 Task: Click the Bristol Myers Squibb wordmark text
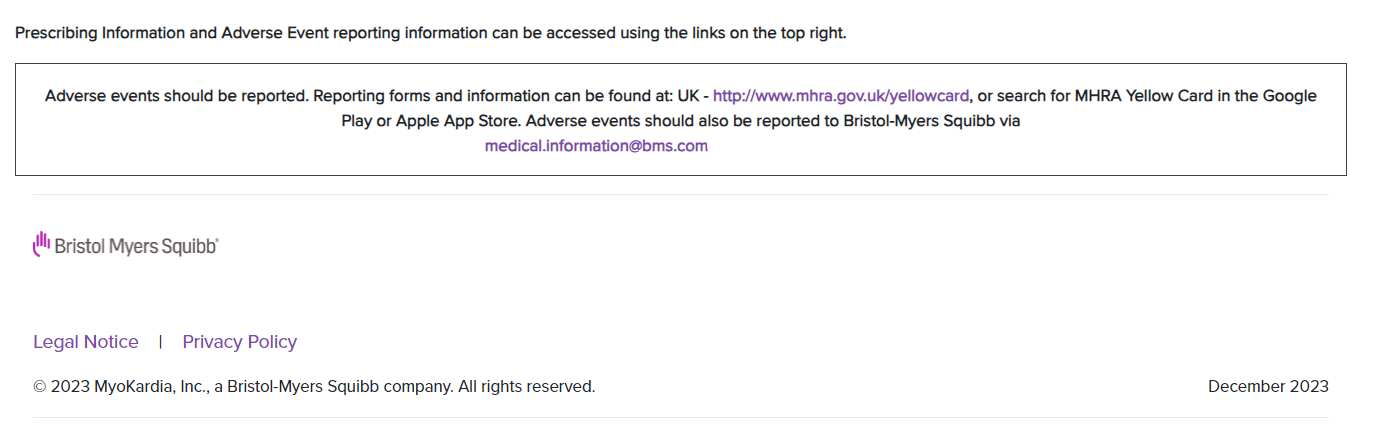pos(137,246)
